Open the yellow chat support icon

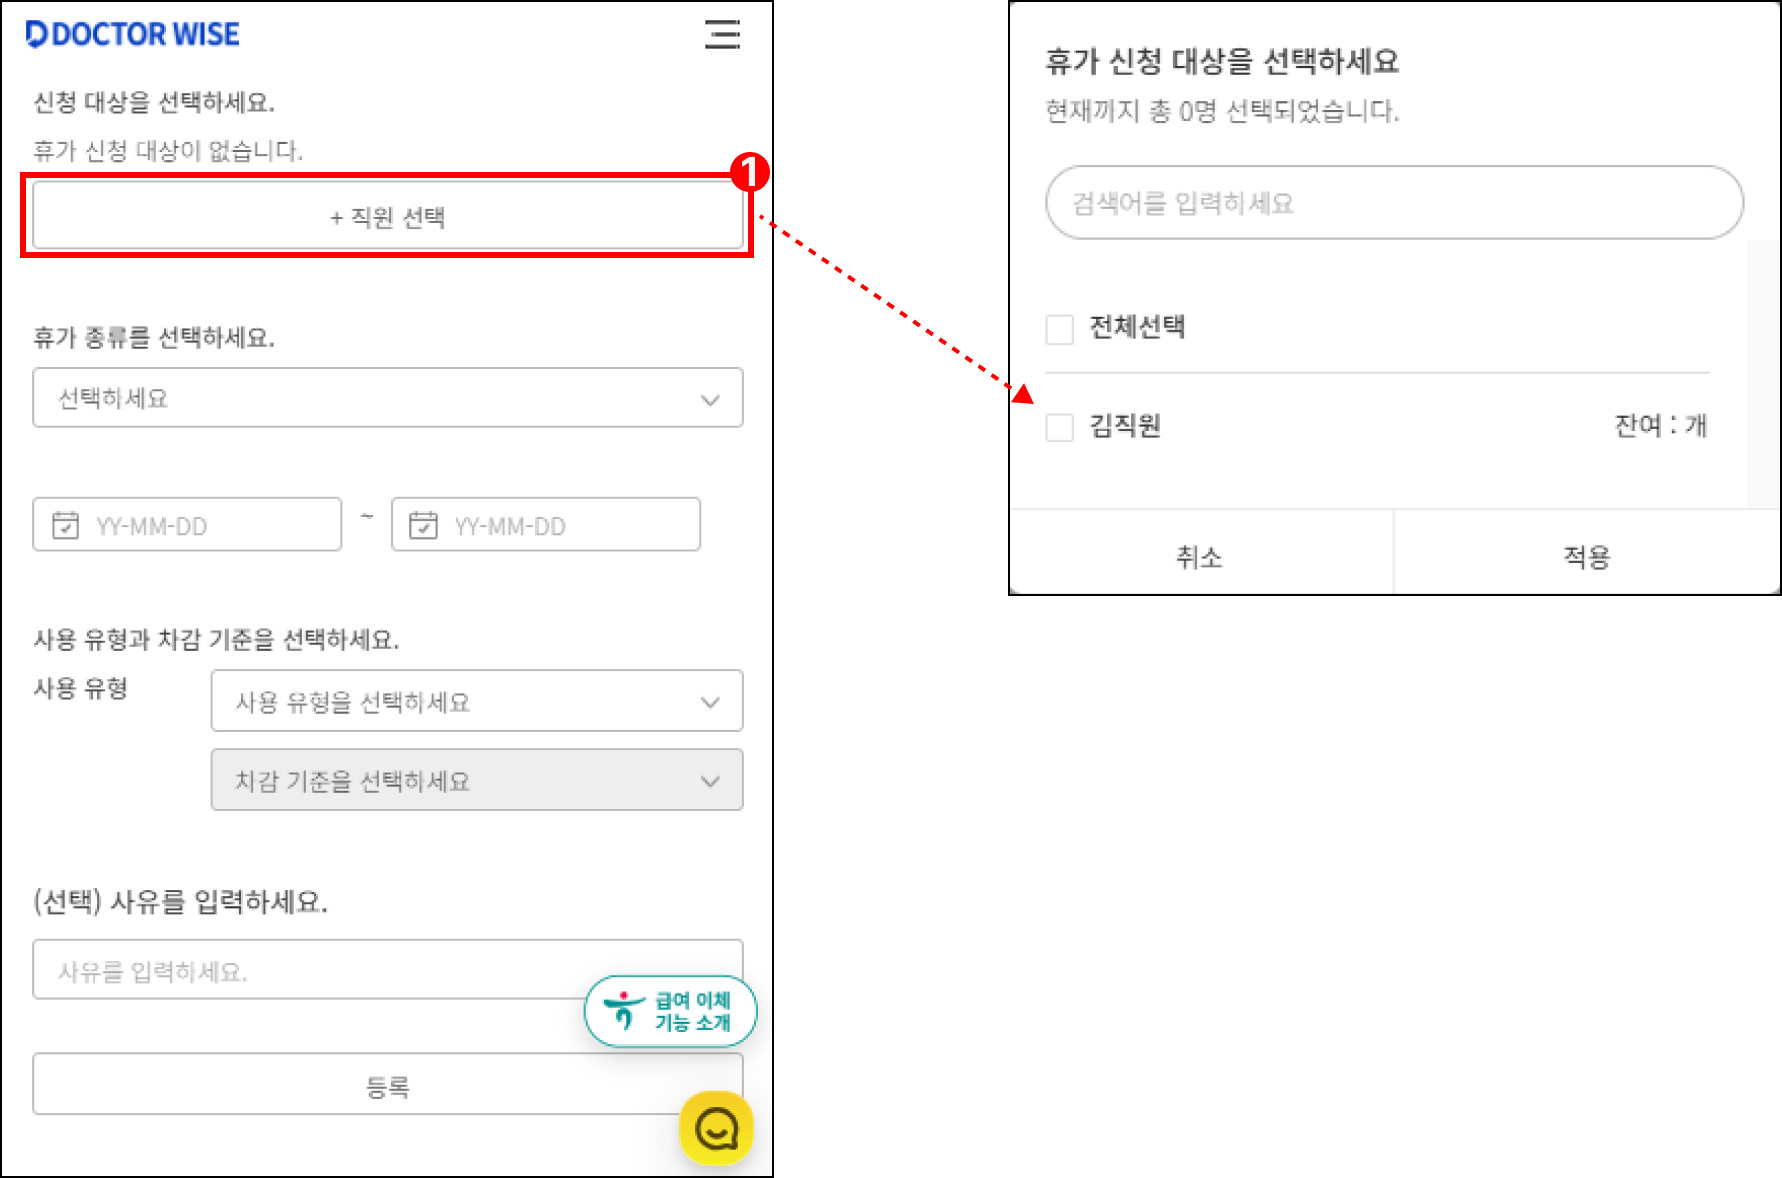(716, 1129)
